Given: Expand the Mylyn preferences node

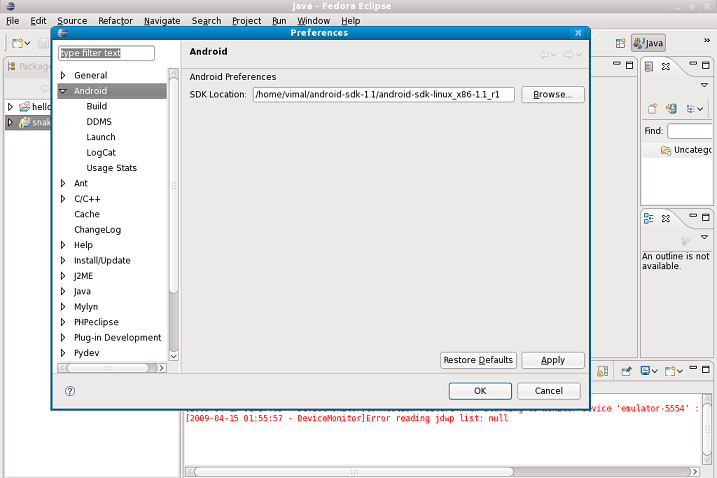Looking at the screenshot, I should [x=63, y=307].
